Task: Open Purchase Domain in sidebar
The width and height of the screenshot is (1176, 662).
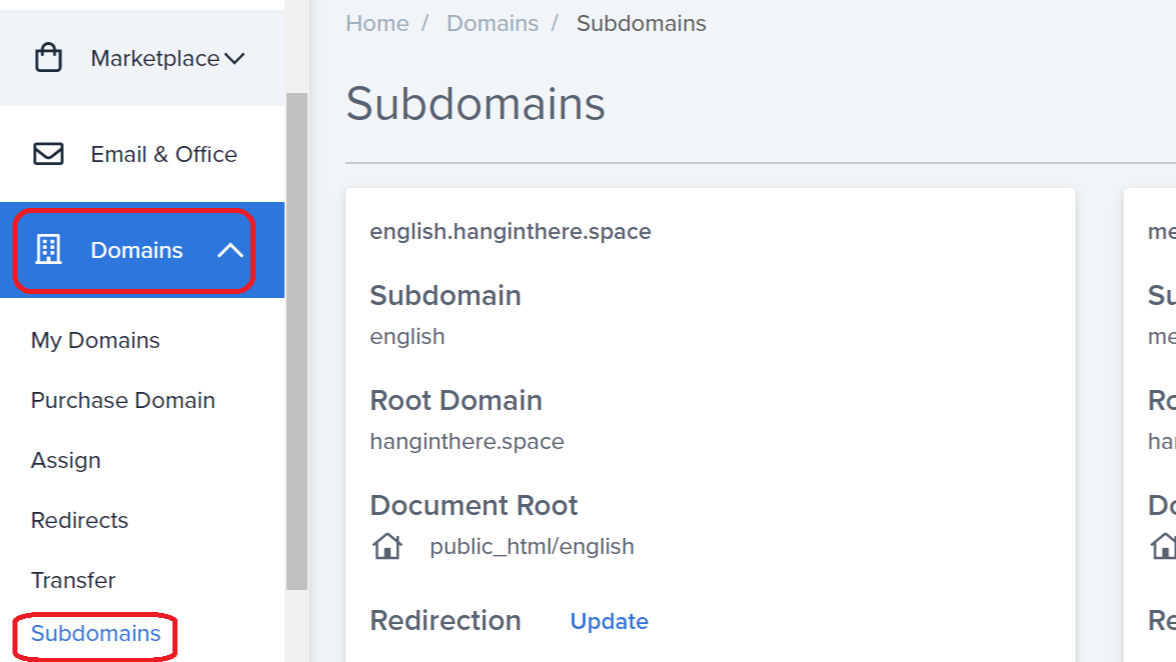Action: [123, 400]
